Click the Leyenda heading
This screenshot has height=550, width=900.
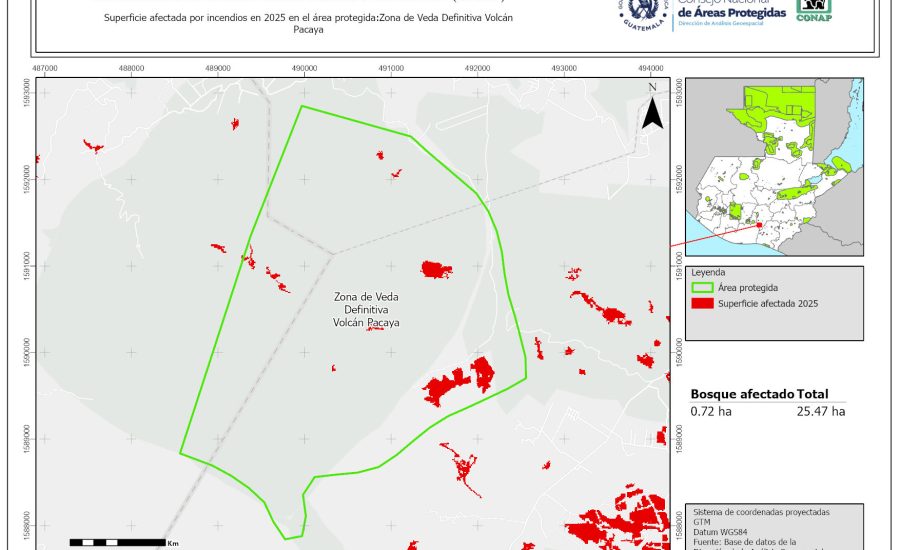coord(708,272)
